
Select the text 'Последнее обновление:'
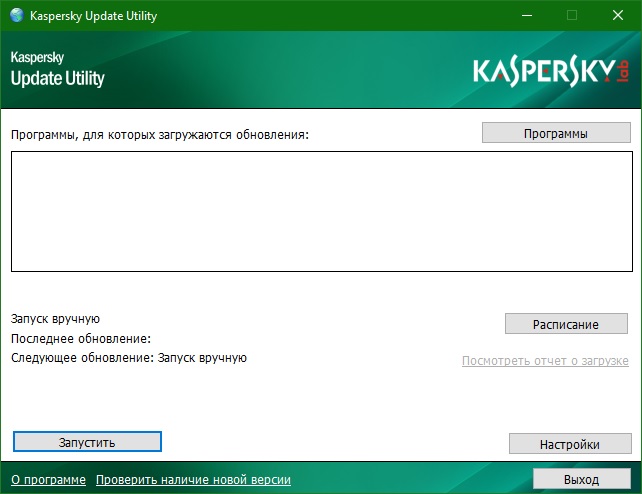(81, 338)
